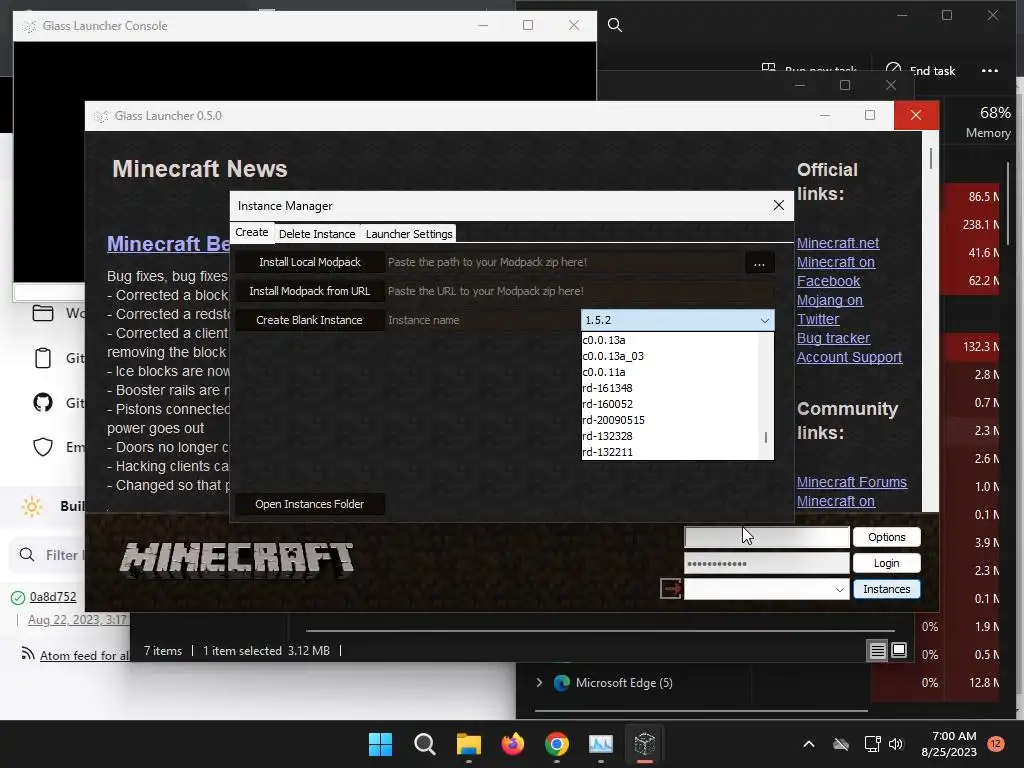Switch File Explorer to large icons view
This screenshot has width=1024, height=768.
(899, 650)
